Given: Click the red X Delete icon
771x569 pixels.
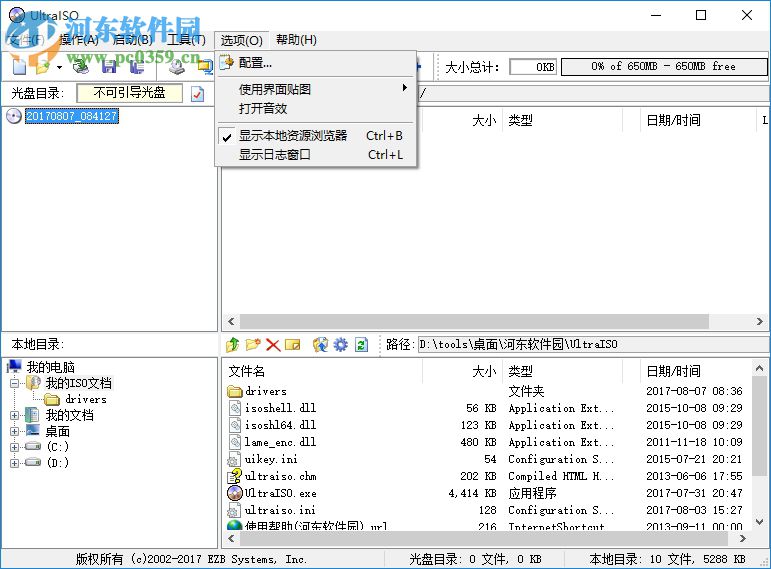Looking at the screenshot, I should (273, 344).
